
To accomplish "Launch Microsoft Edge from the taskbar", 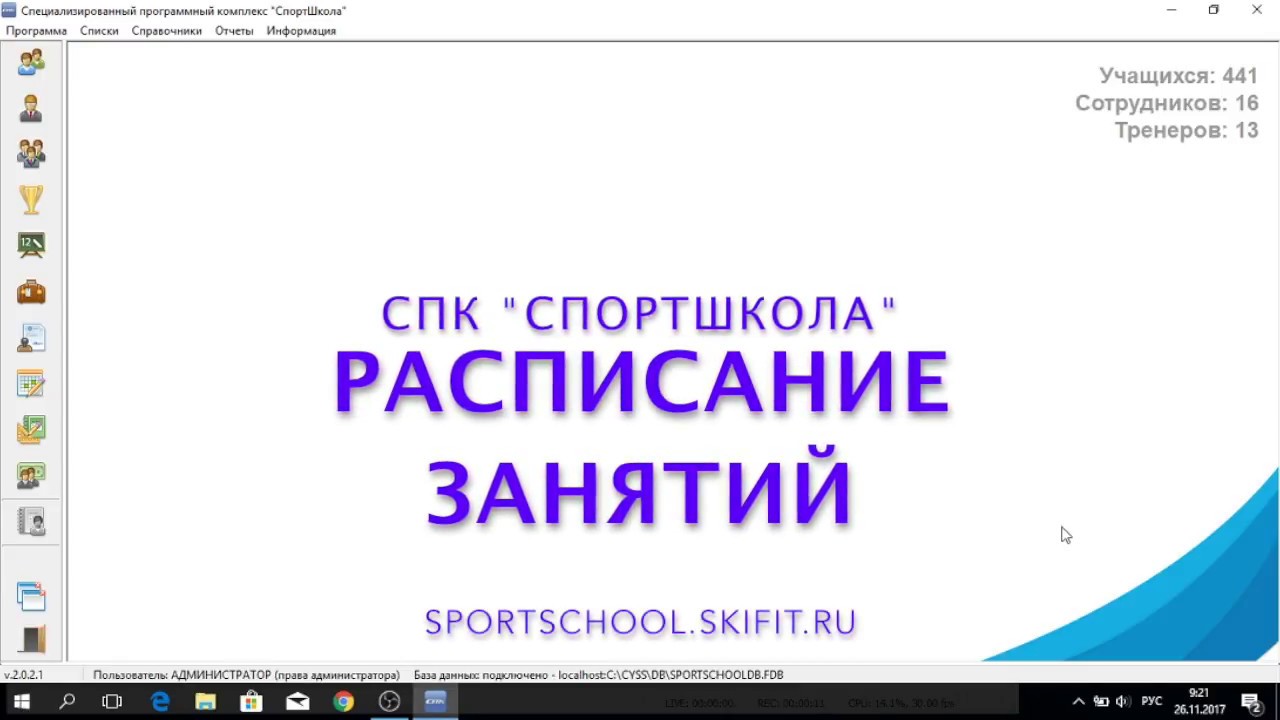I will (x=160, y=702).
